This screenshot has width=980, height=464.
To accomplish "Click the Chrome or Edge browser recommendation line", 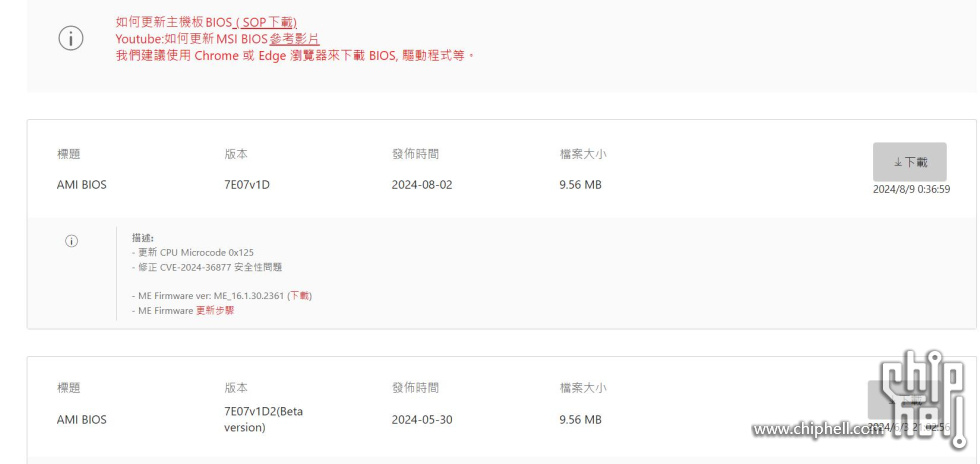I will 296,56.
